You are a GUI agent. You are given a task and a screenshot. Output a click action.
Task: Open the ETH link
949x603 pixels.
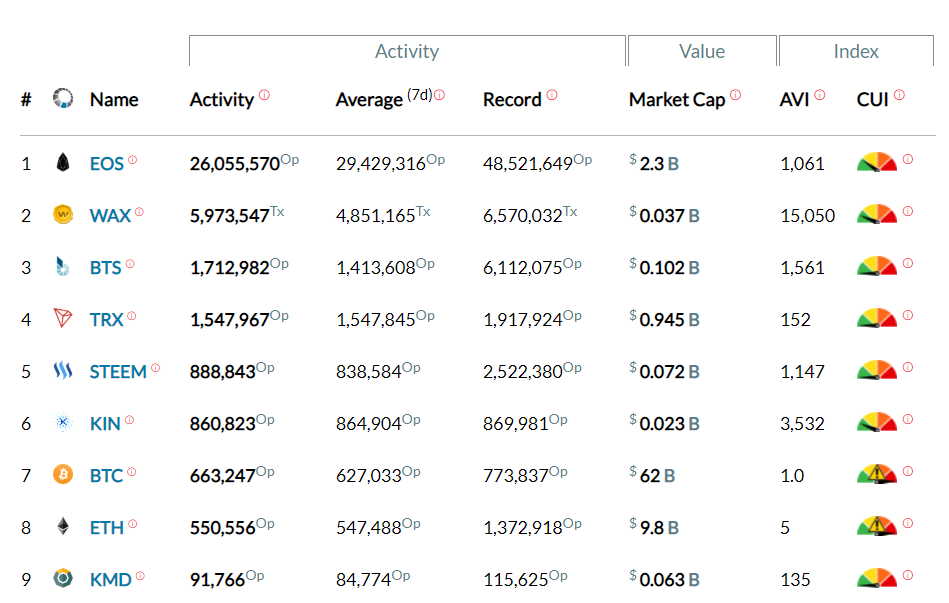(x=107, y=528)
